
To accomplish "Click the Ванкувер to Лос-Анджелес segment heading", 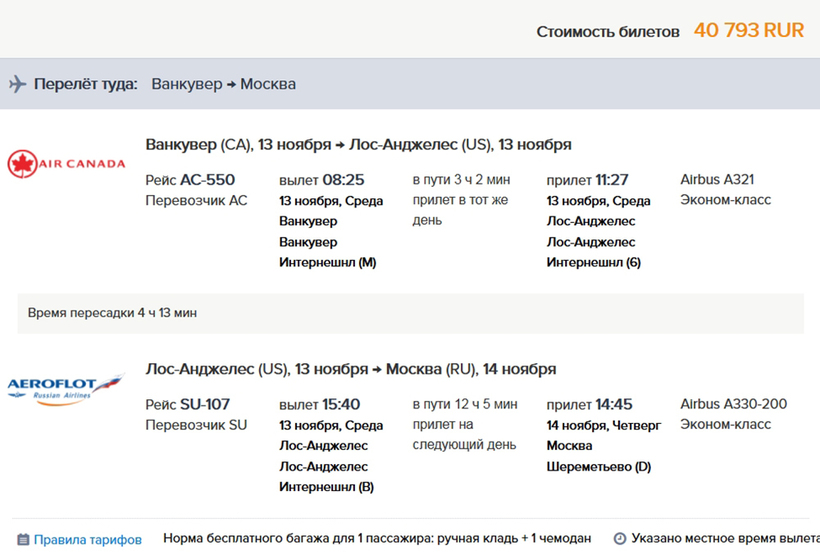I will [358, 144].
